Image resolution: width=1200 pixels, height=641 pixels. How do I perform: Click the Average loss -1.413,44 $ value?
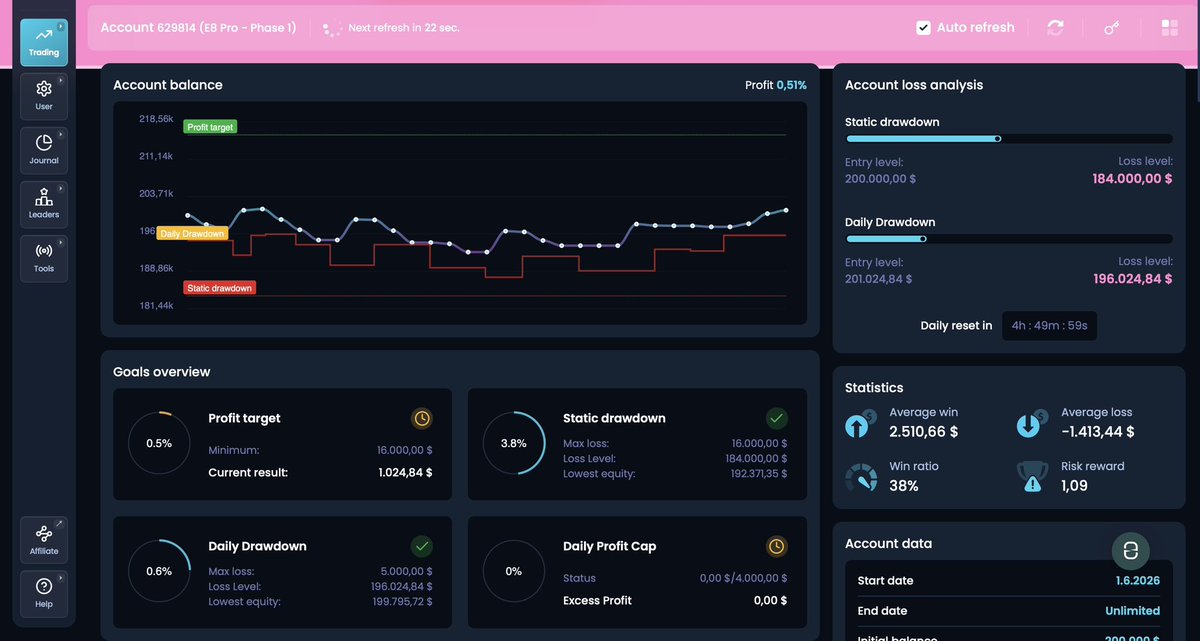click(1098, 432)
